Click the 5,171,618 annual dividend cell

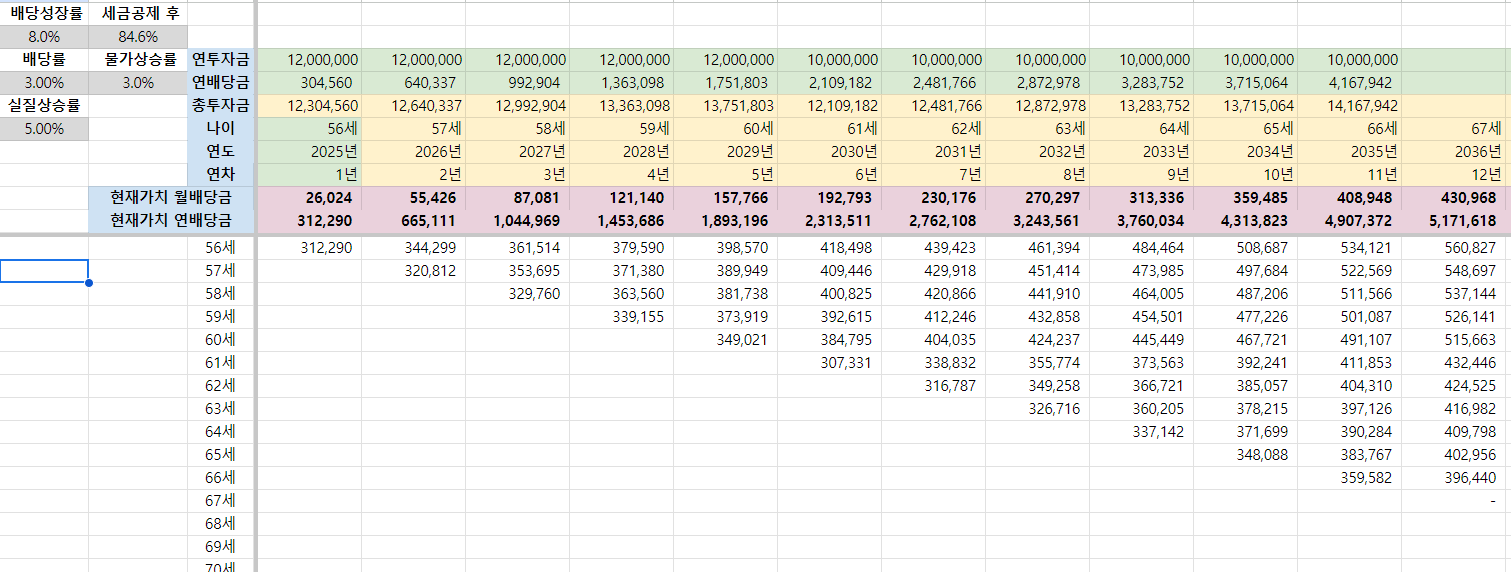pos(1454,220)
